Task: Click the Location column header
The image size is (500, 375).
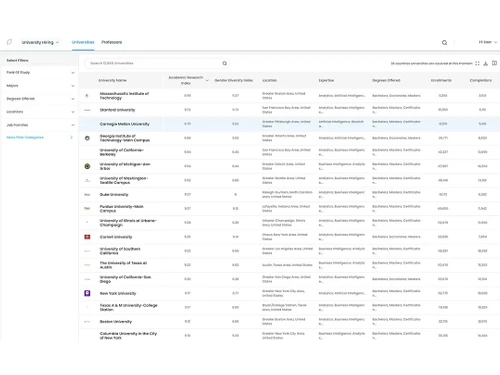Action: point(269,80)
